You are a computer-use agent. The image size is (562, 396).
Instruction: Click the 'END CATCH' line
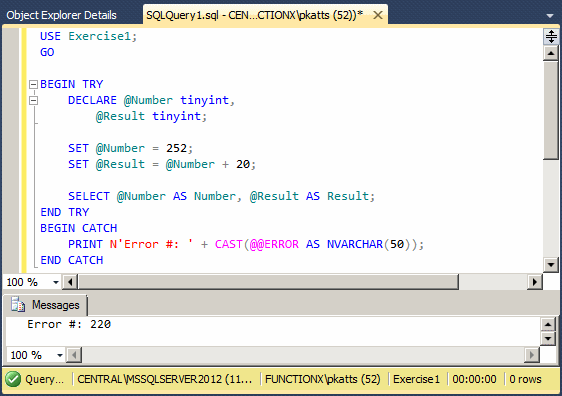click(72, 260)
